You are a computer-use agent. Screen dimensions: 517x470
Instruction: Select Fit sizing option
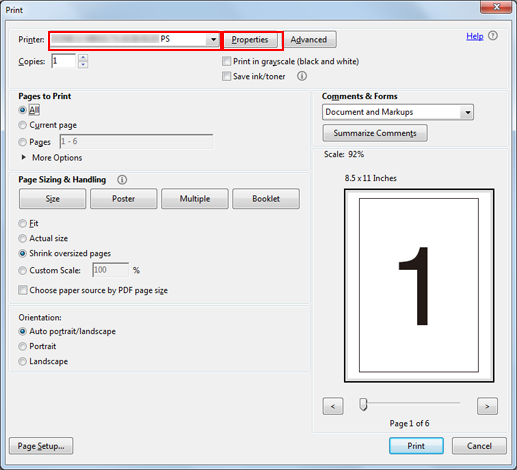[x=22, y=223]
